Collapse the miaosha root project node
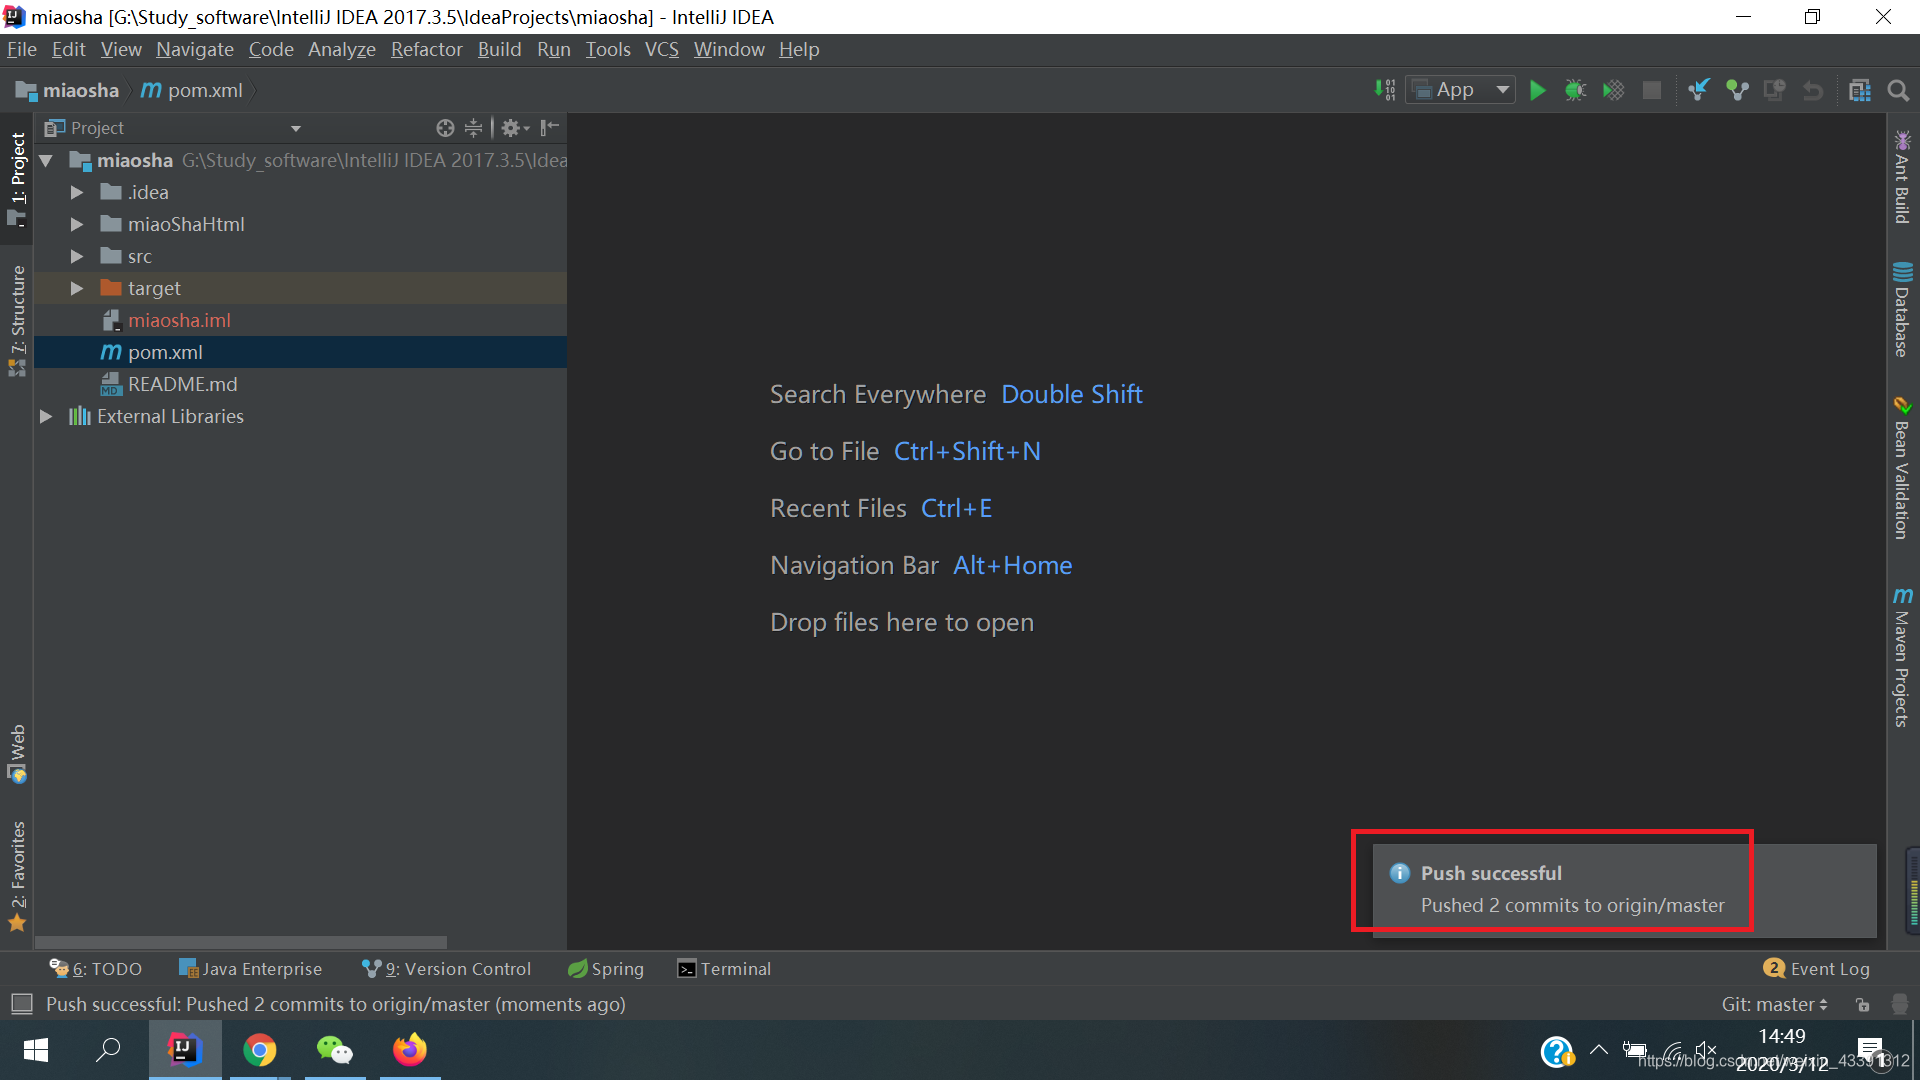 [x=46, y=160]
